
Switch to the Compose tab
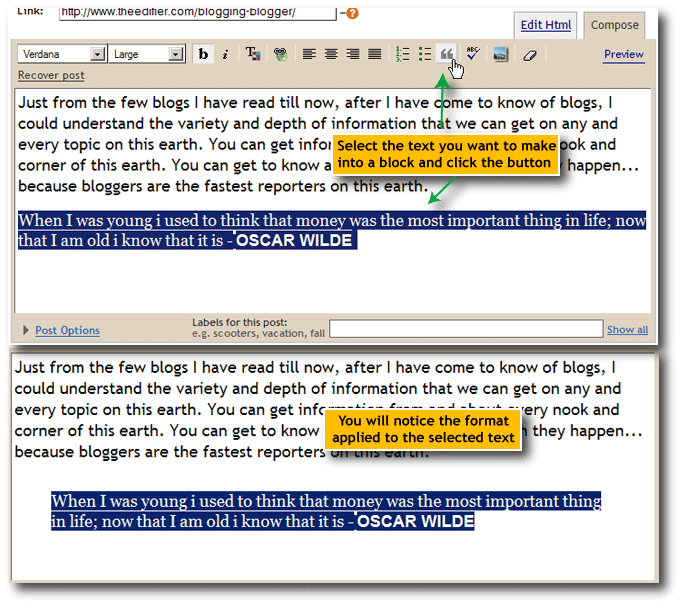[x=615, y=25]
